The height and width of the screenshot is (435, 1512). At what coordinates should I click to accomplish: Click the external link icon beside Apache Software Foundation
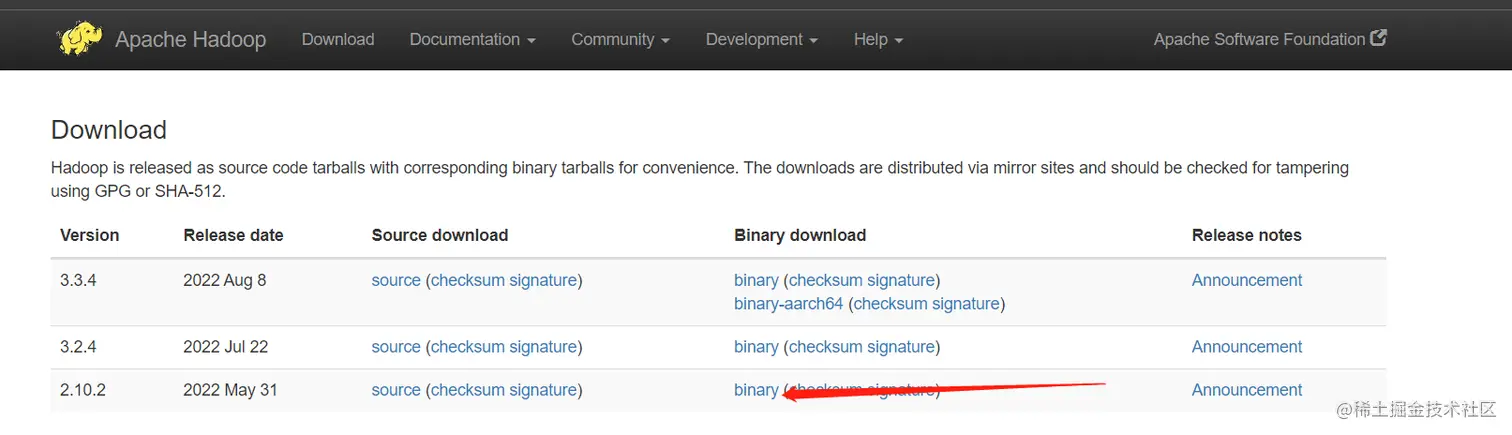pos(1378,39)
